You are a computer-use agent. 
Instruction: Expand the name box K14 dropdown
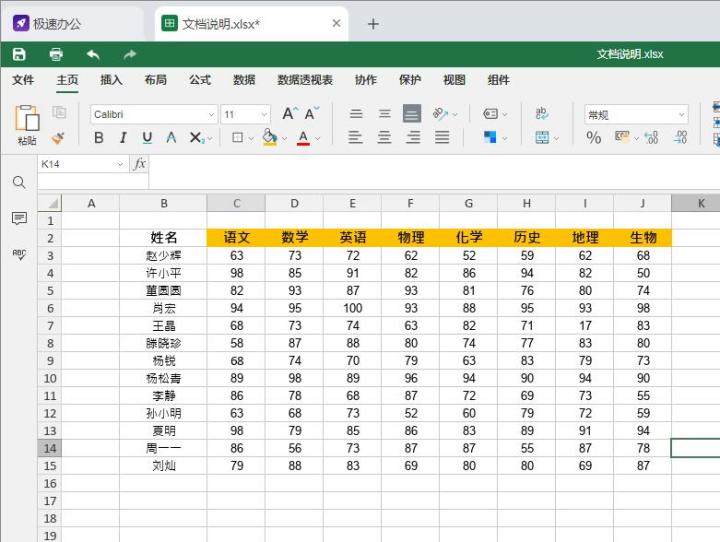(120, 164)
